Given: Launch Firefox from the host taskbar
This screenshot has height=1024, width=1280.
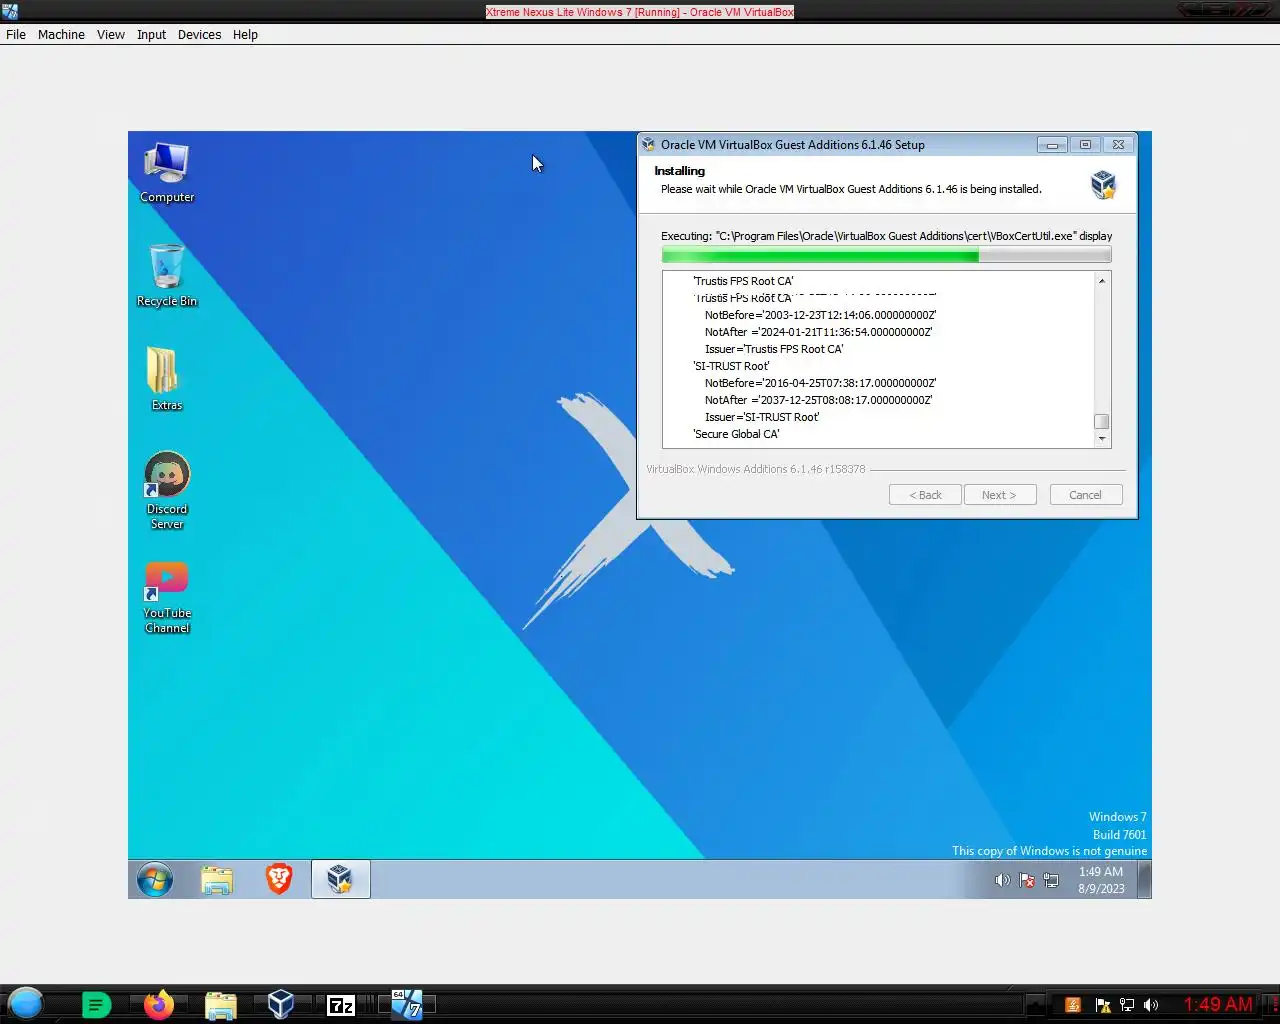Looking at the screenshot, I should point(158,1004).
